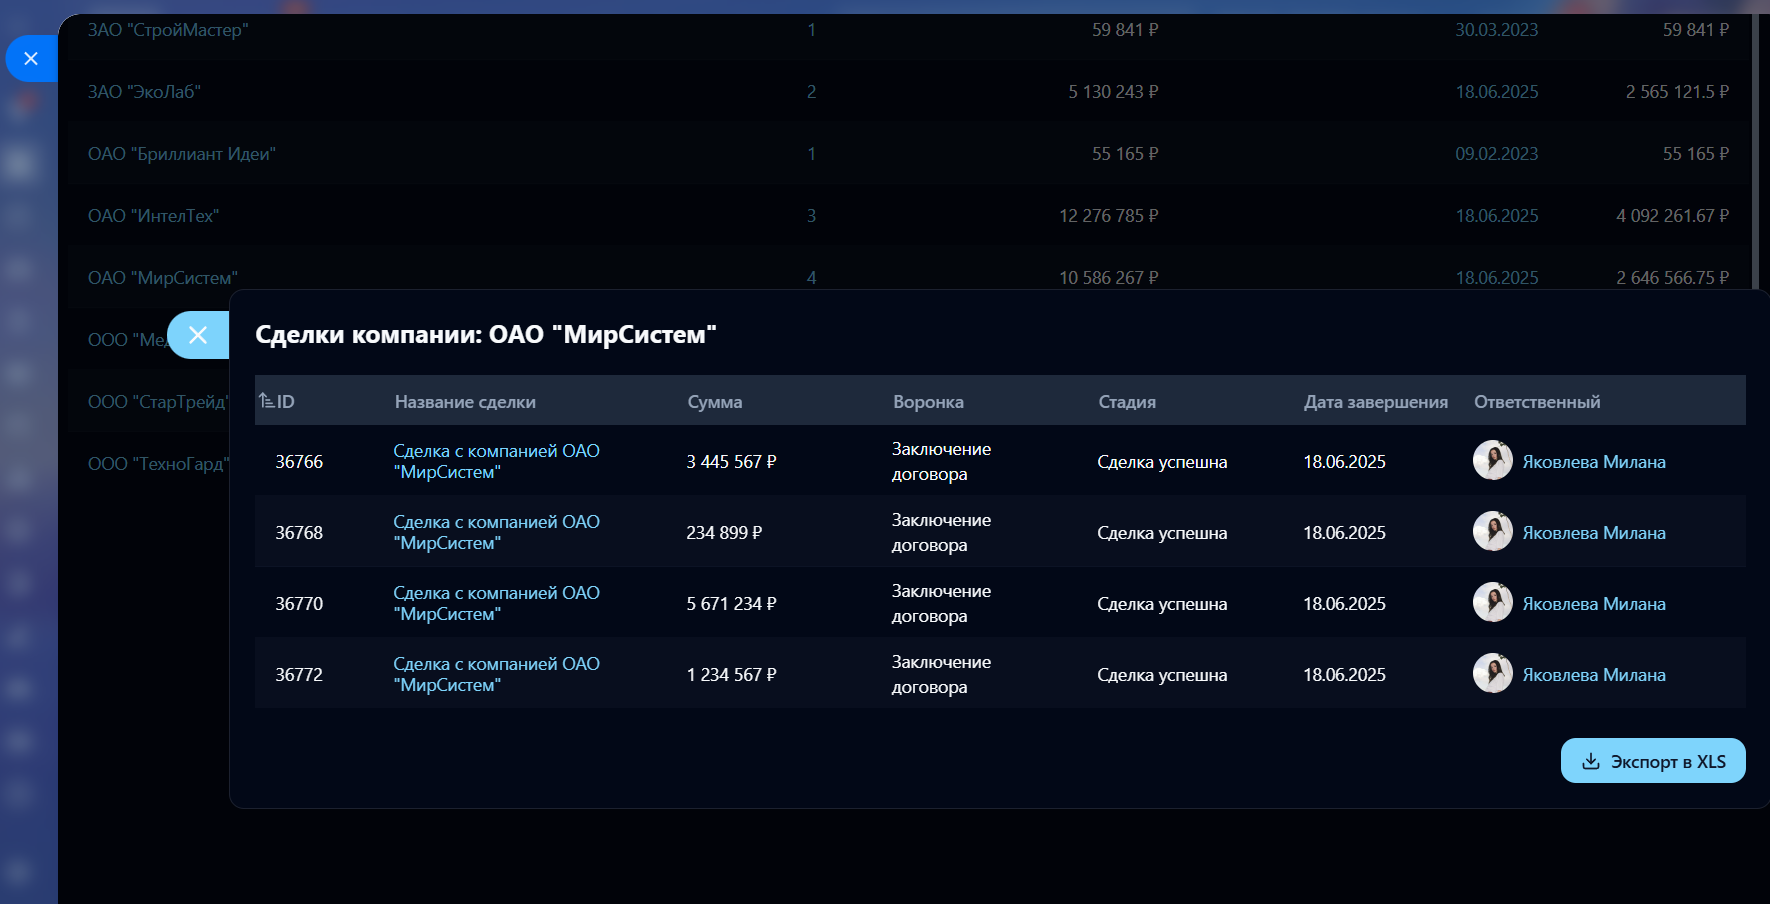Screen dimensions: 1770x904
Task: Click the responsible person's avatar in row 36770
Action: (x=1492, y=602)
